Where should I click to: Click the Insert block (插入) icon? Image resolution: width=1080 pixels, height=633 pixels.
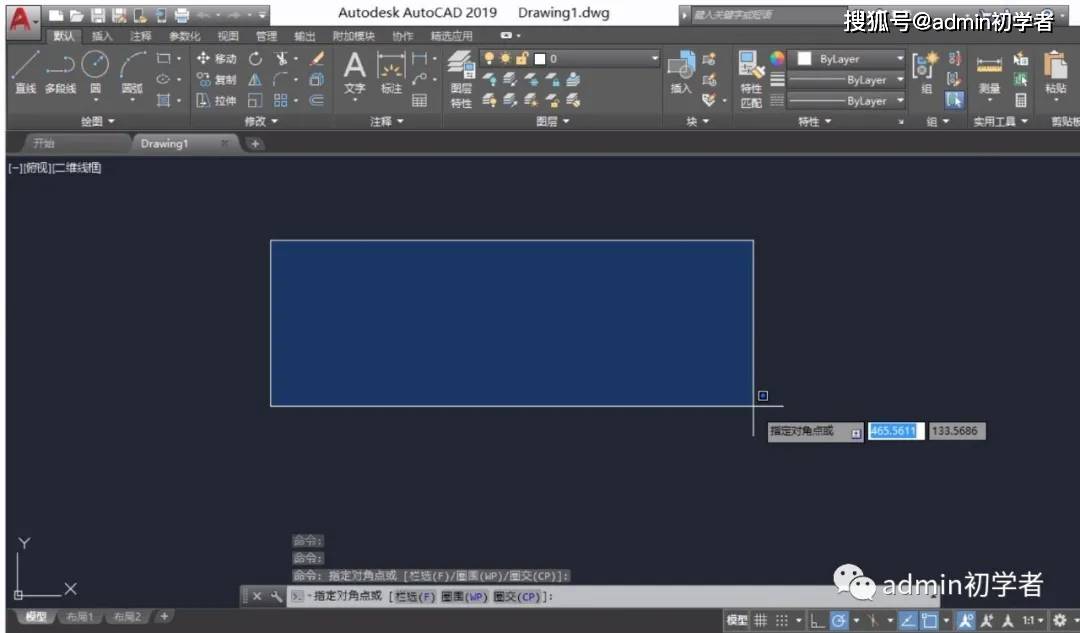[681, 73]
